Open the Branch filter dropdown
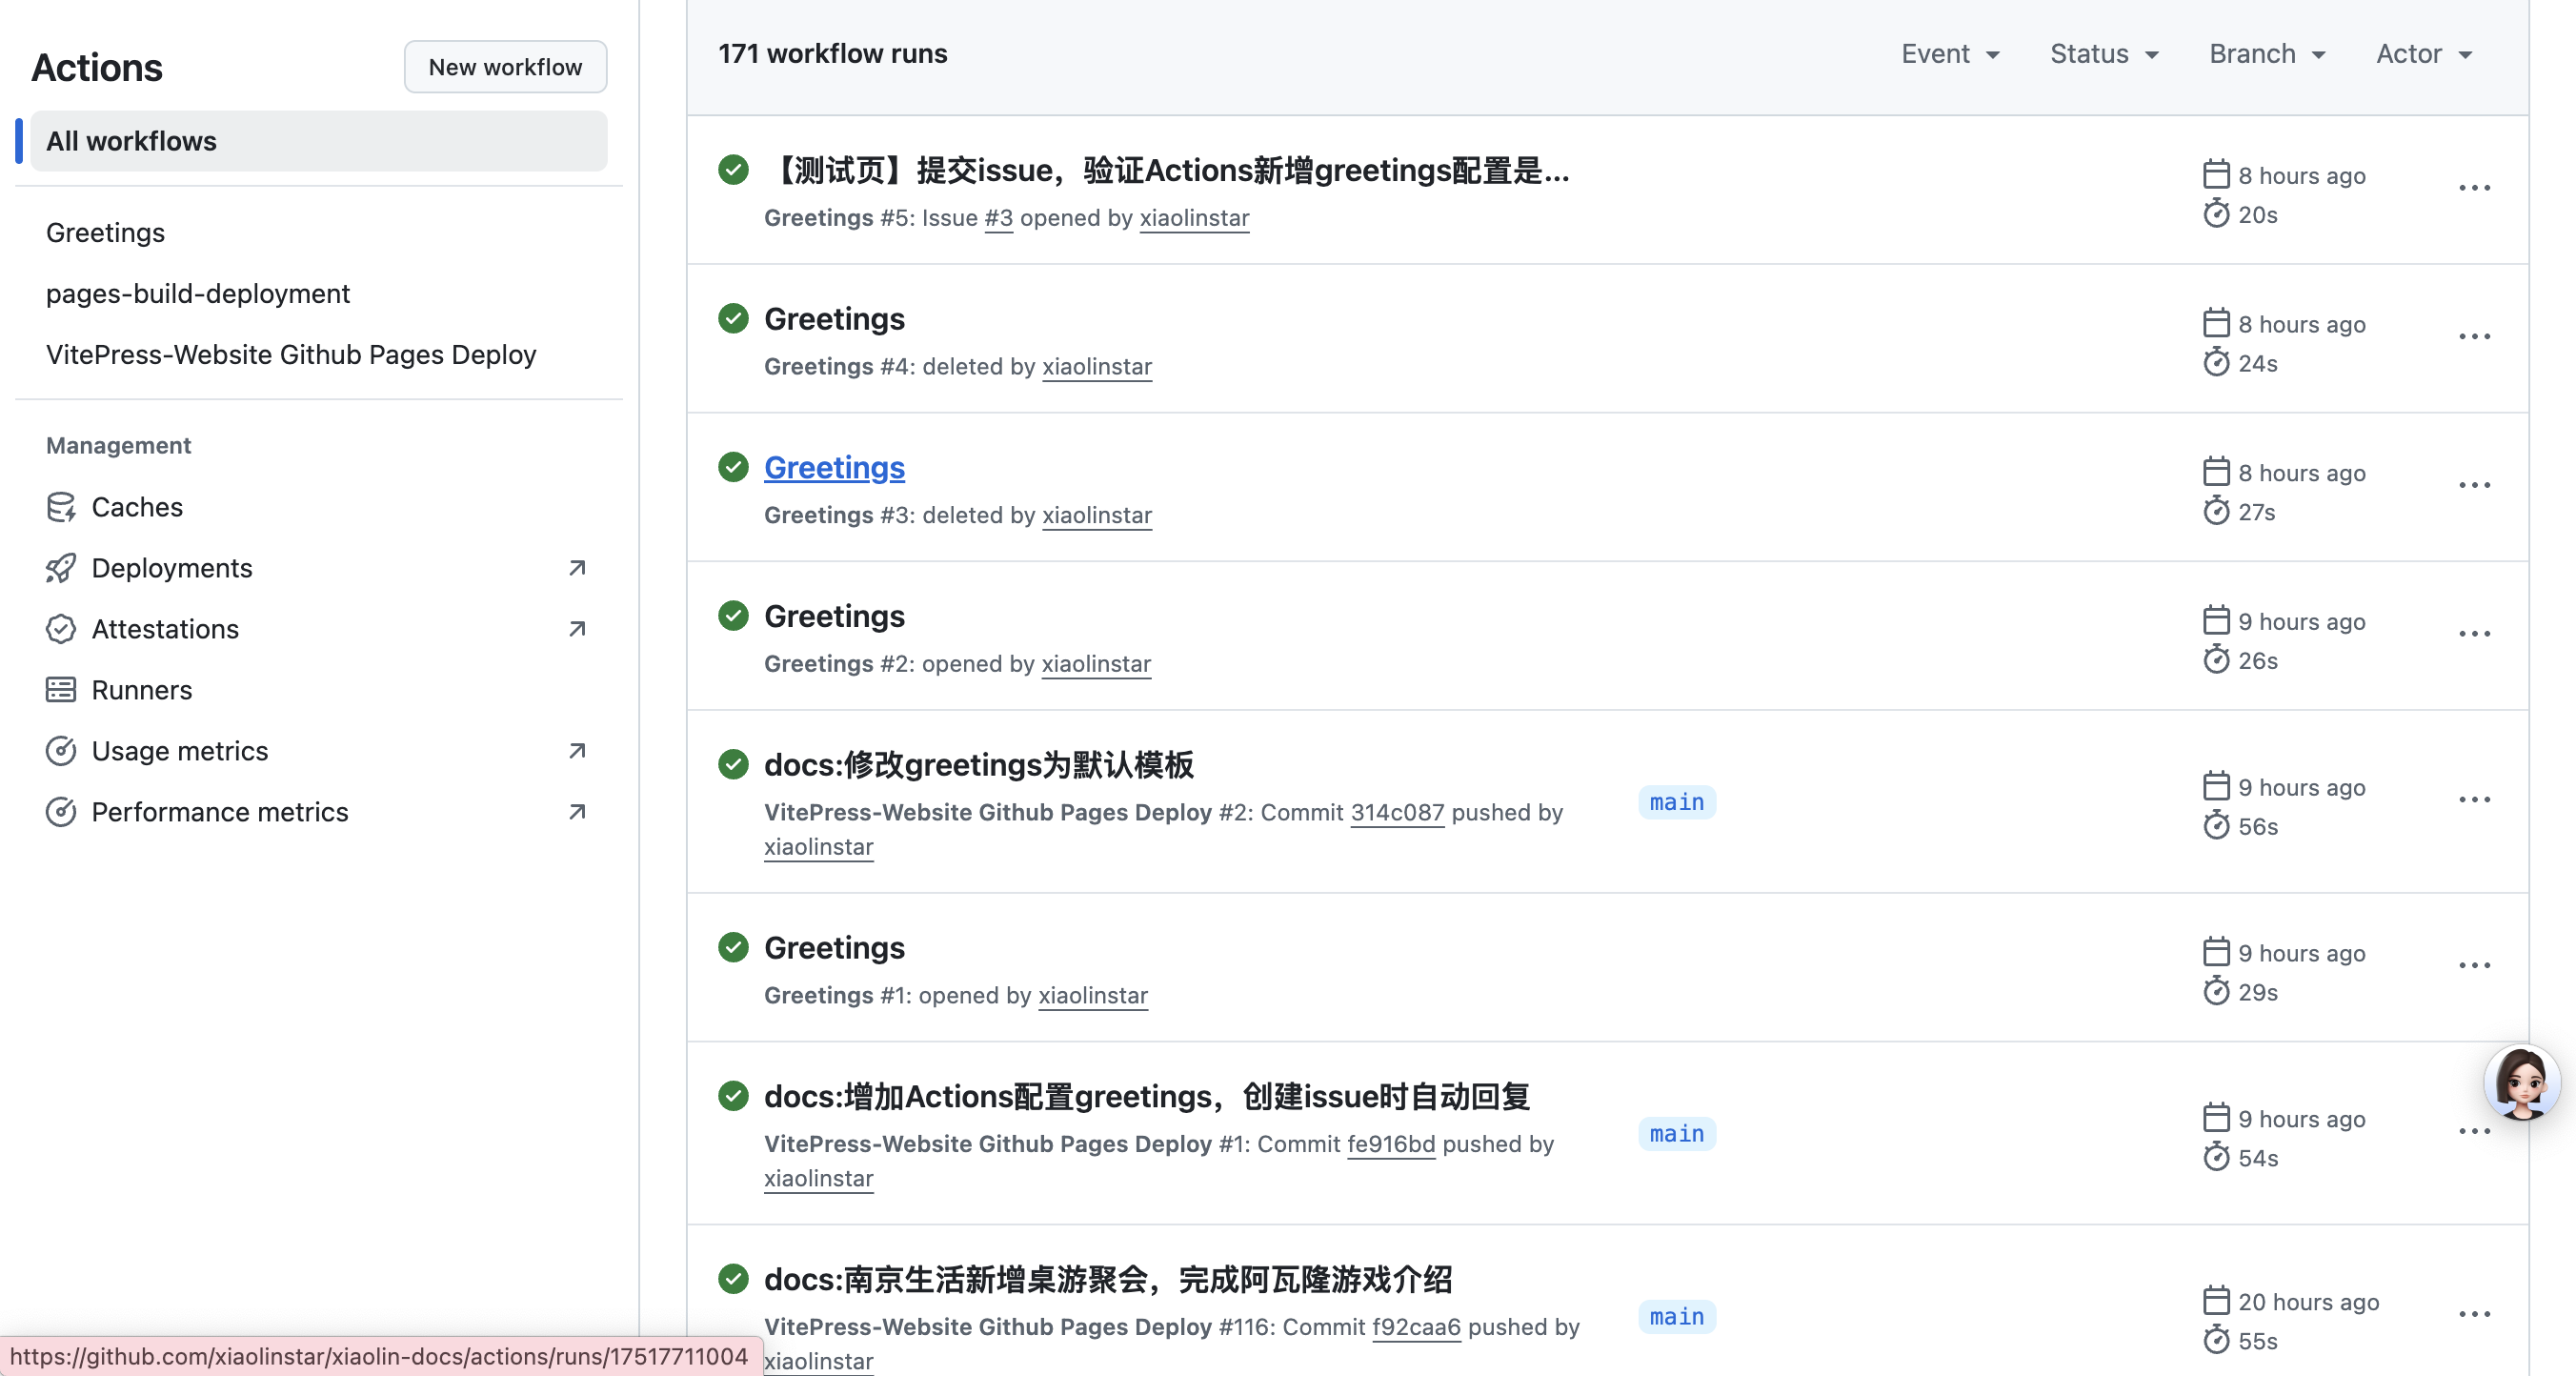Screen dimensions: 2576x1376 (x=2267, y=54)
